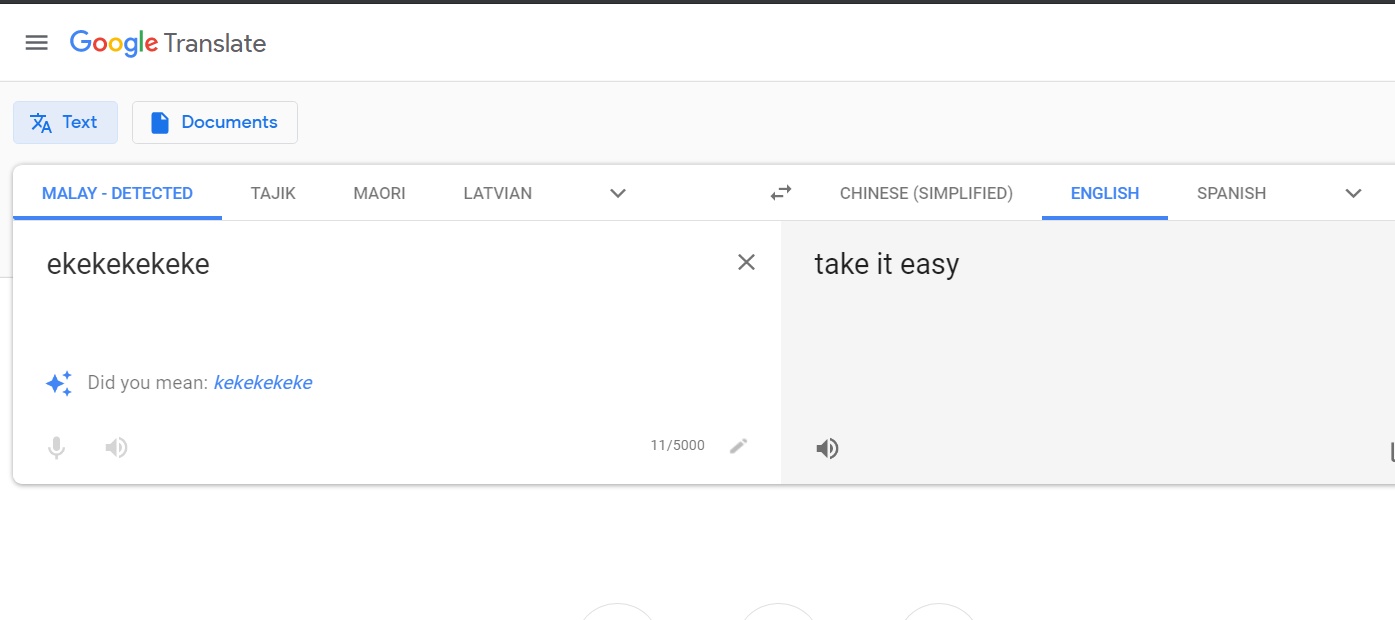This screenshot has width=1395, height=620.
Task: Click the sparkle suggestion icon
Action: pos(59,383)
